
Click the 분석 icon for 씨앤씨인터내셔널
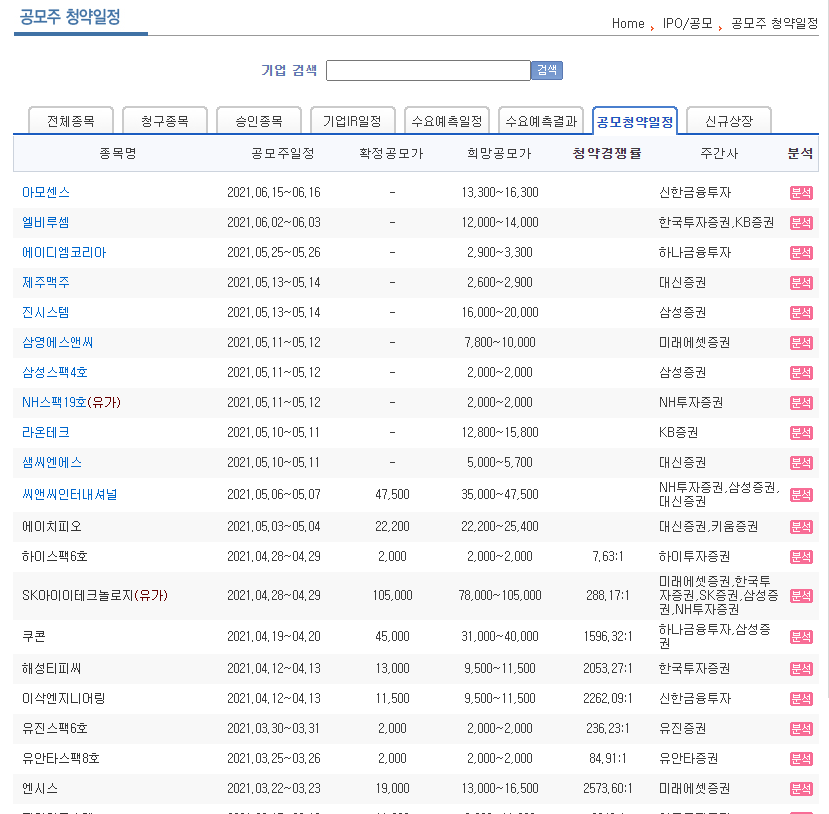tap(801, 495)
